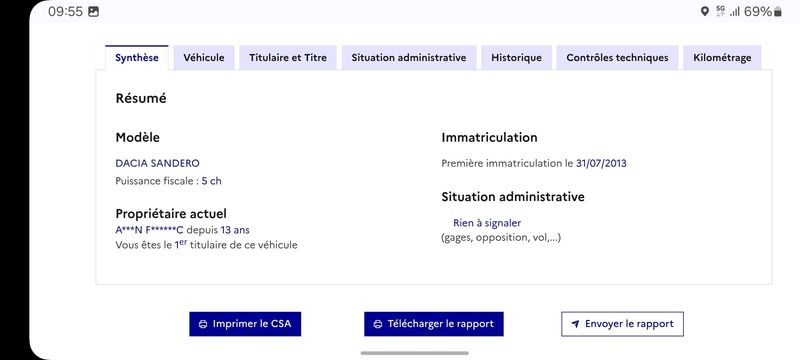This screenshot has width=800, height=360.
Task: Show the Kilométrage tab
Action: (722, 58)
